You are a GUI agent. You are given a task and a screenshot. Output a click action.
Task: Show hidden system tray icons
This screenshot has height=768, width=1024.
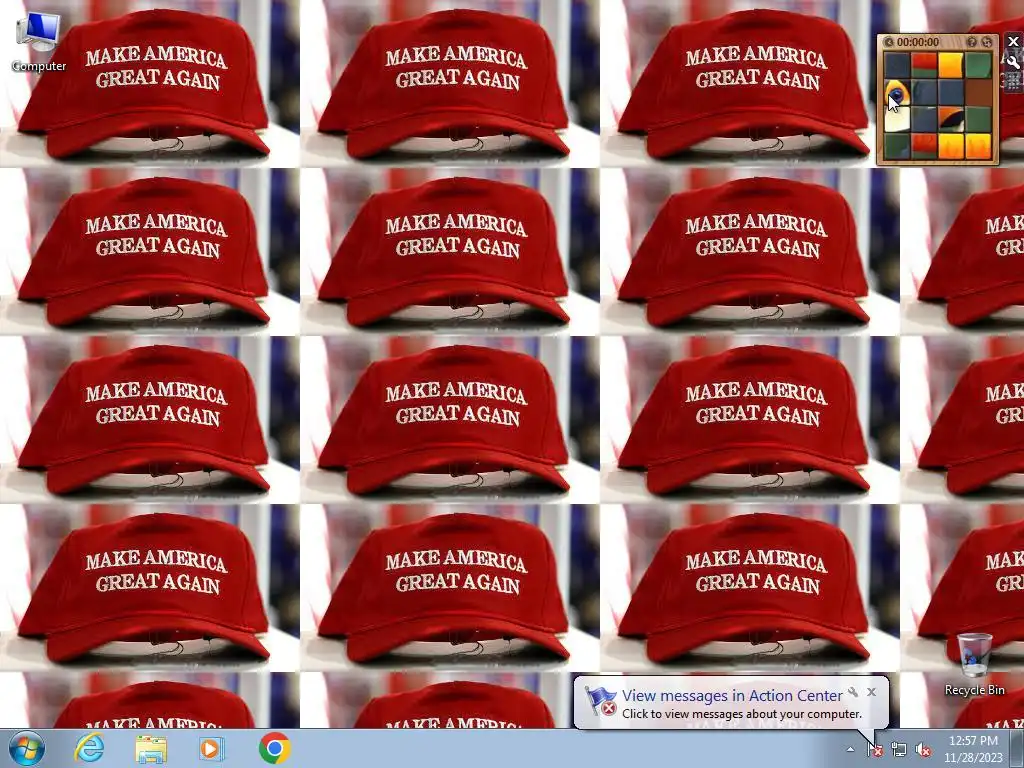pos(850,750)
